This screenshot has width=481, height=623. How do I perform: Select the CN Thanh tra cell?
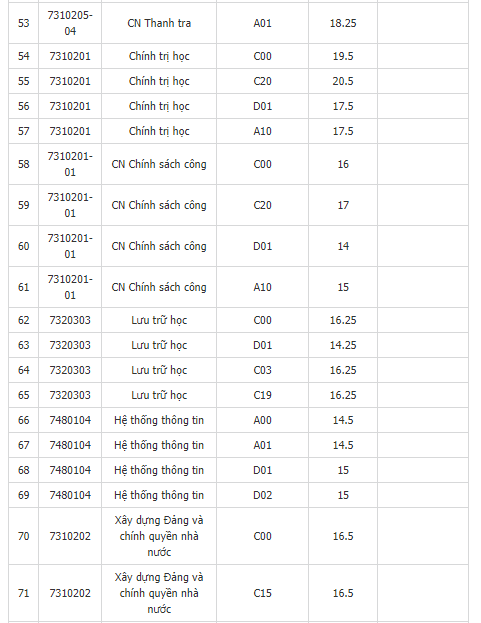pyautogui.click(x=159, y=23)
